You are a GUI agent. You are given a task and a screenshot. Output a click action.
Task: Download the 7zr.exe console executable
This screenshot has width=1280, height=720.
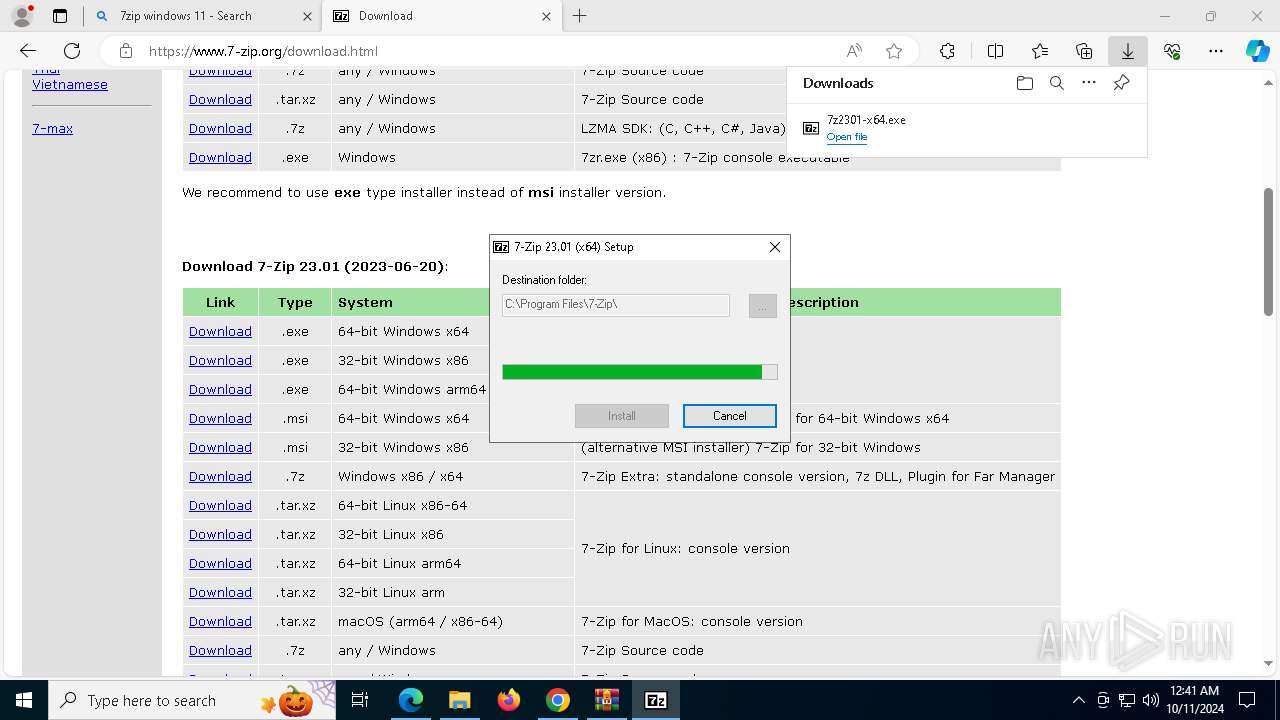coord(220,157)
